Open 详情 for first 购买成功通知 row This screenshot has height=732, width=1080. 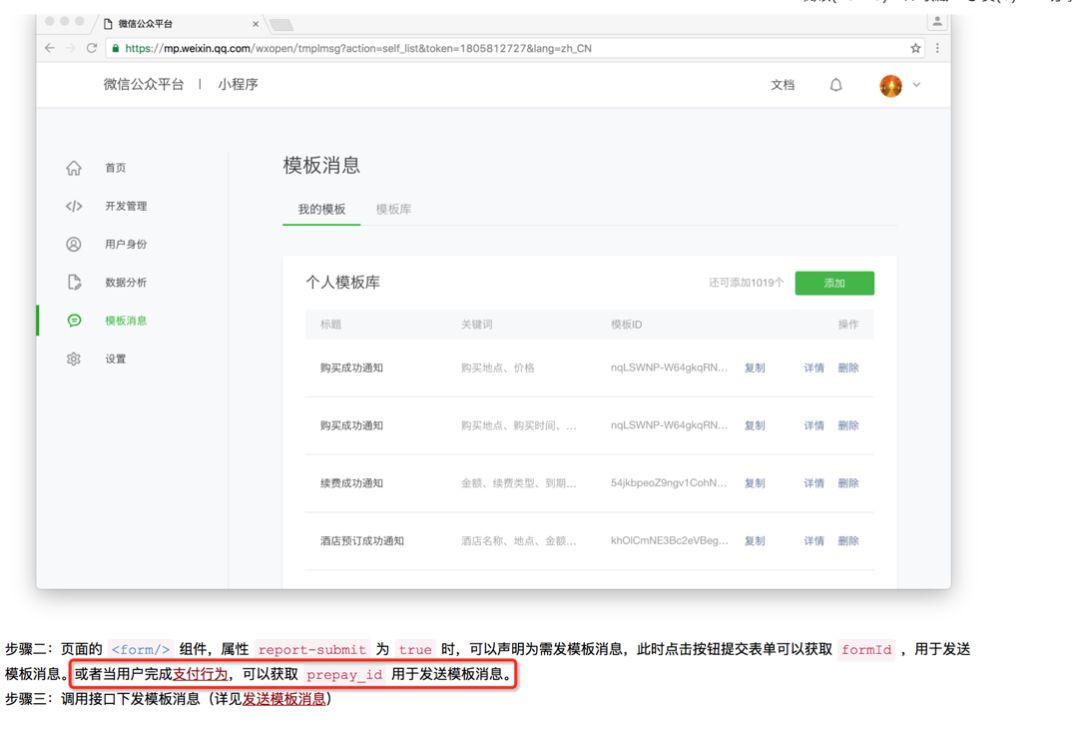click(813, 368)
